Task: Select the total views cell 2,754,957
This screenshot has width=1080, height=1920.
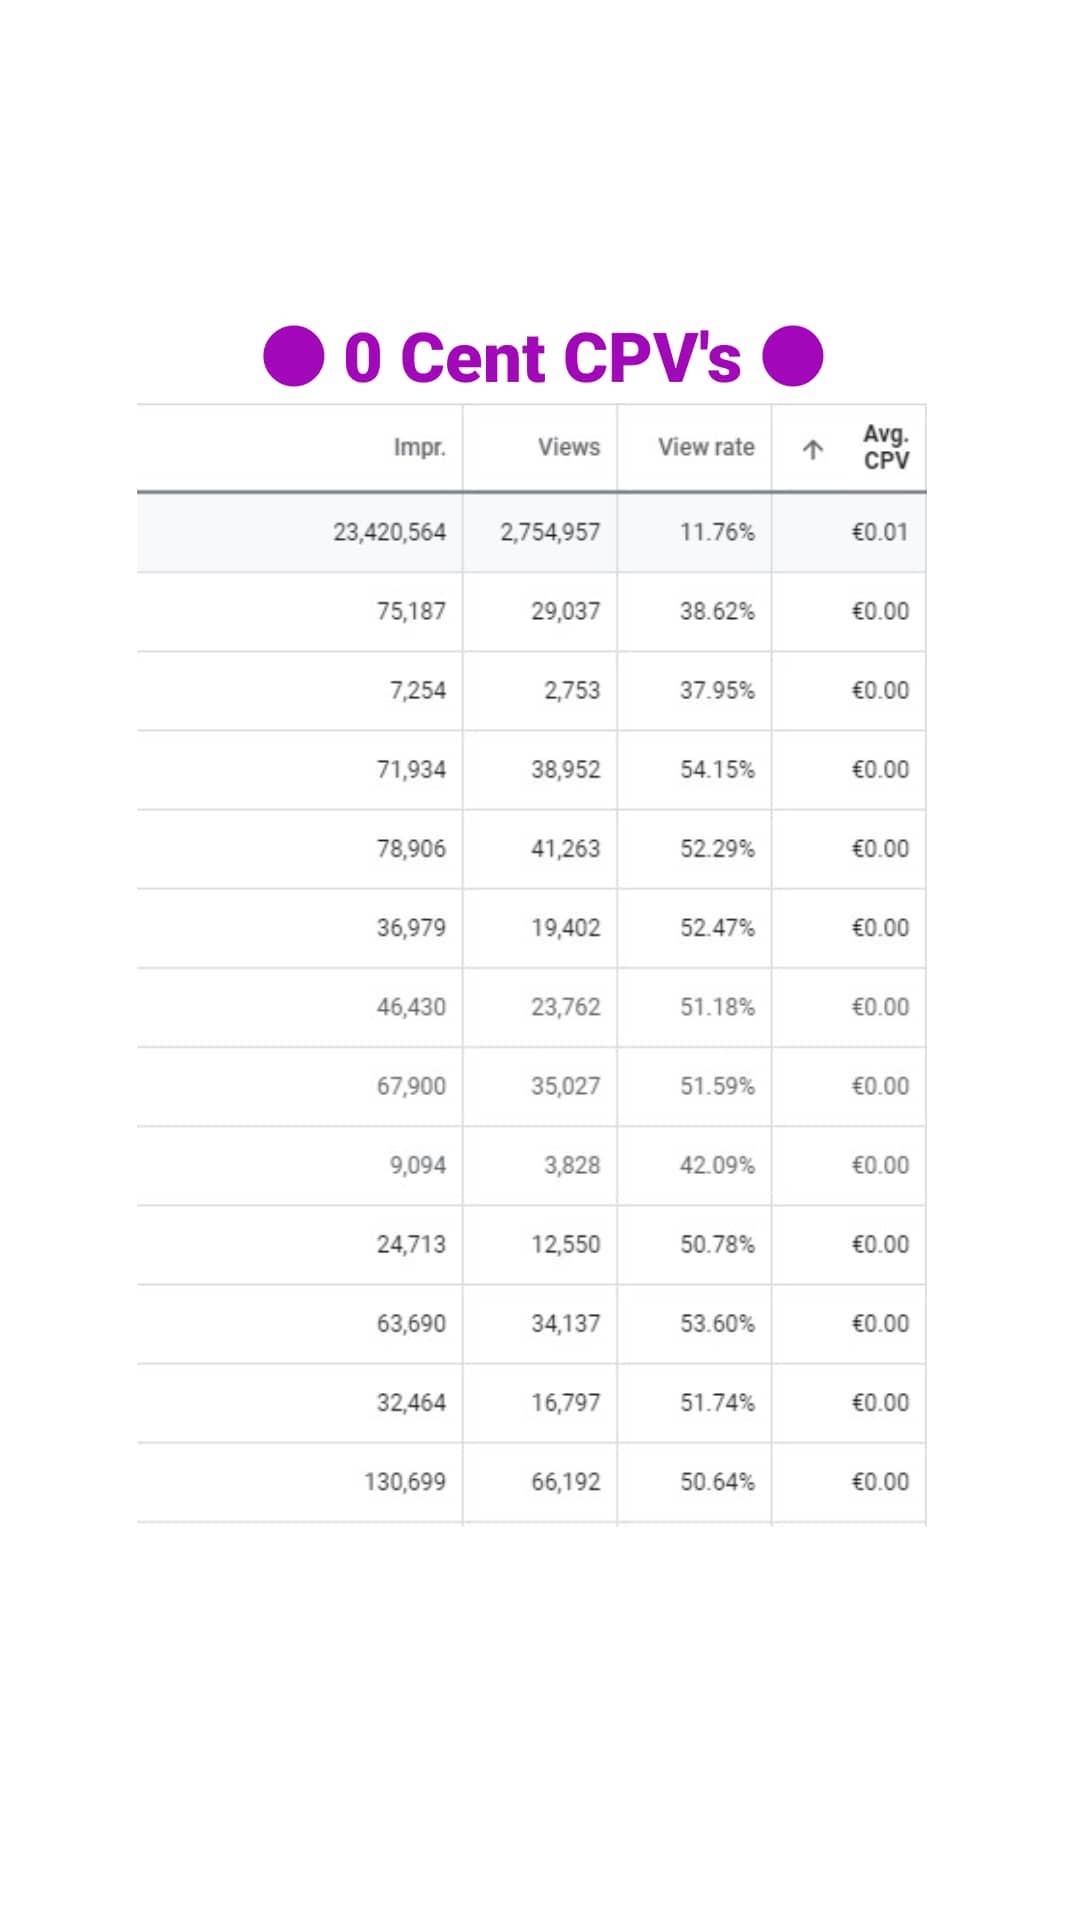Action: pyautogui.click(x=550, y=532)
